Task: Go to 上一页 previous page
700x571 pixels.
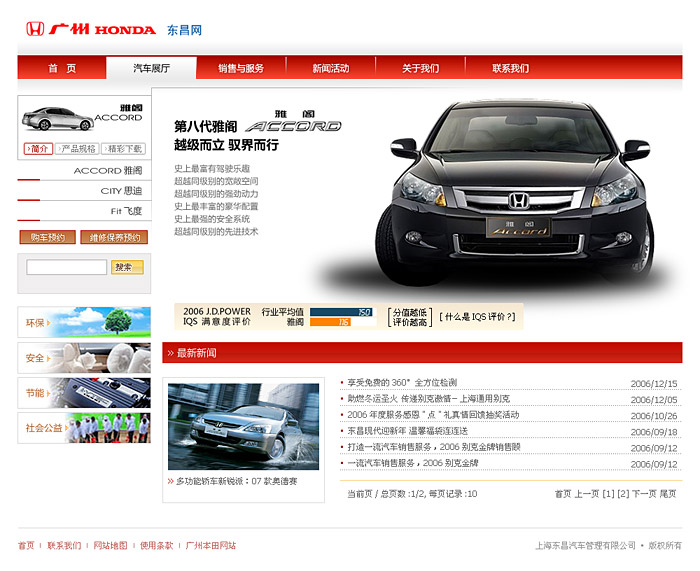Action: click(587, 494)
